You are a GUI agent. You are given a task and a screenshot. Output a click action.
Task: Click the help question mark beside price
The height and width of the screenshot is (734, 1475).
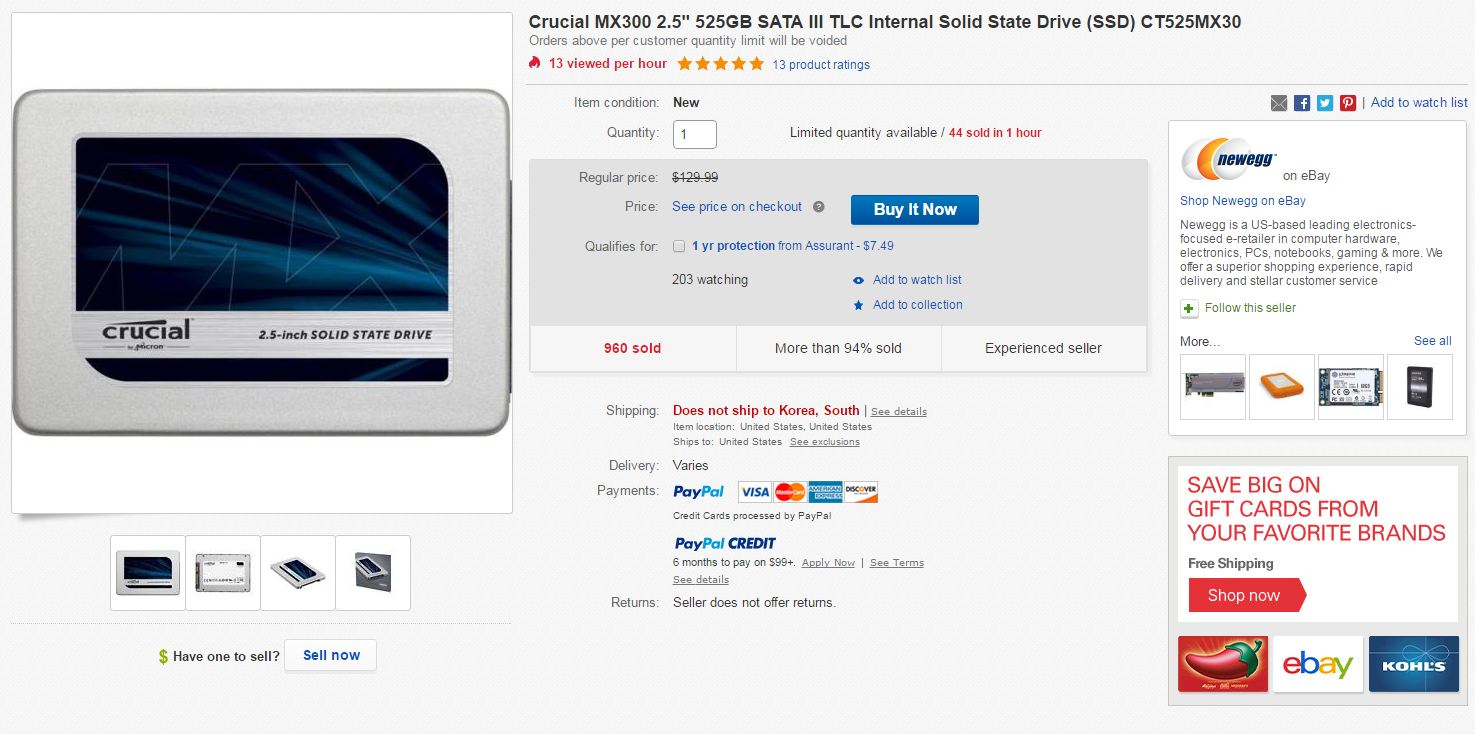point(818,207)
